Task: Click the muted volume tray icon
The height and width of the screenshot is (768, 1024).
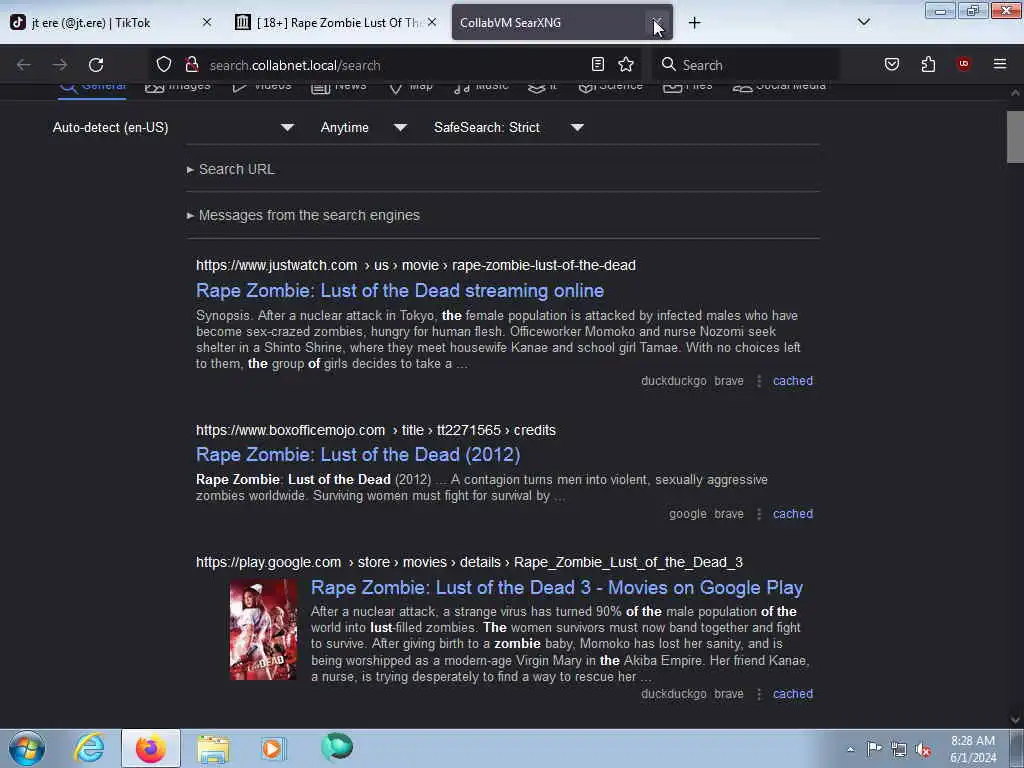Action: [x=923, y=750]
